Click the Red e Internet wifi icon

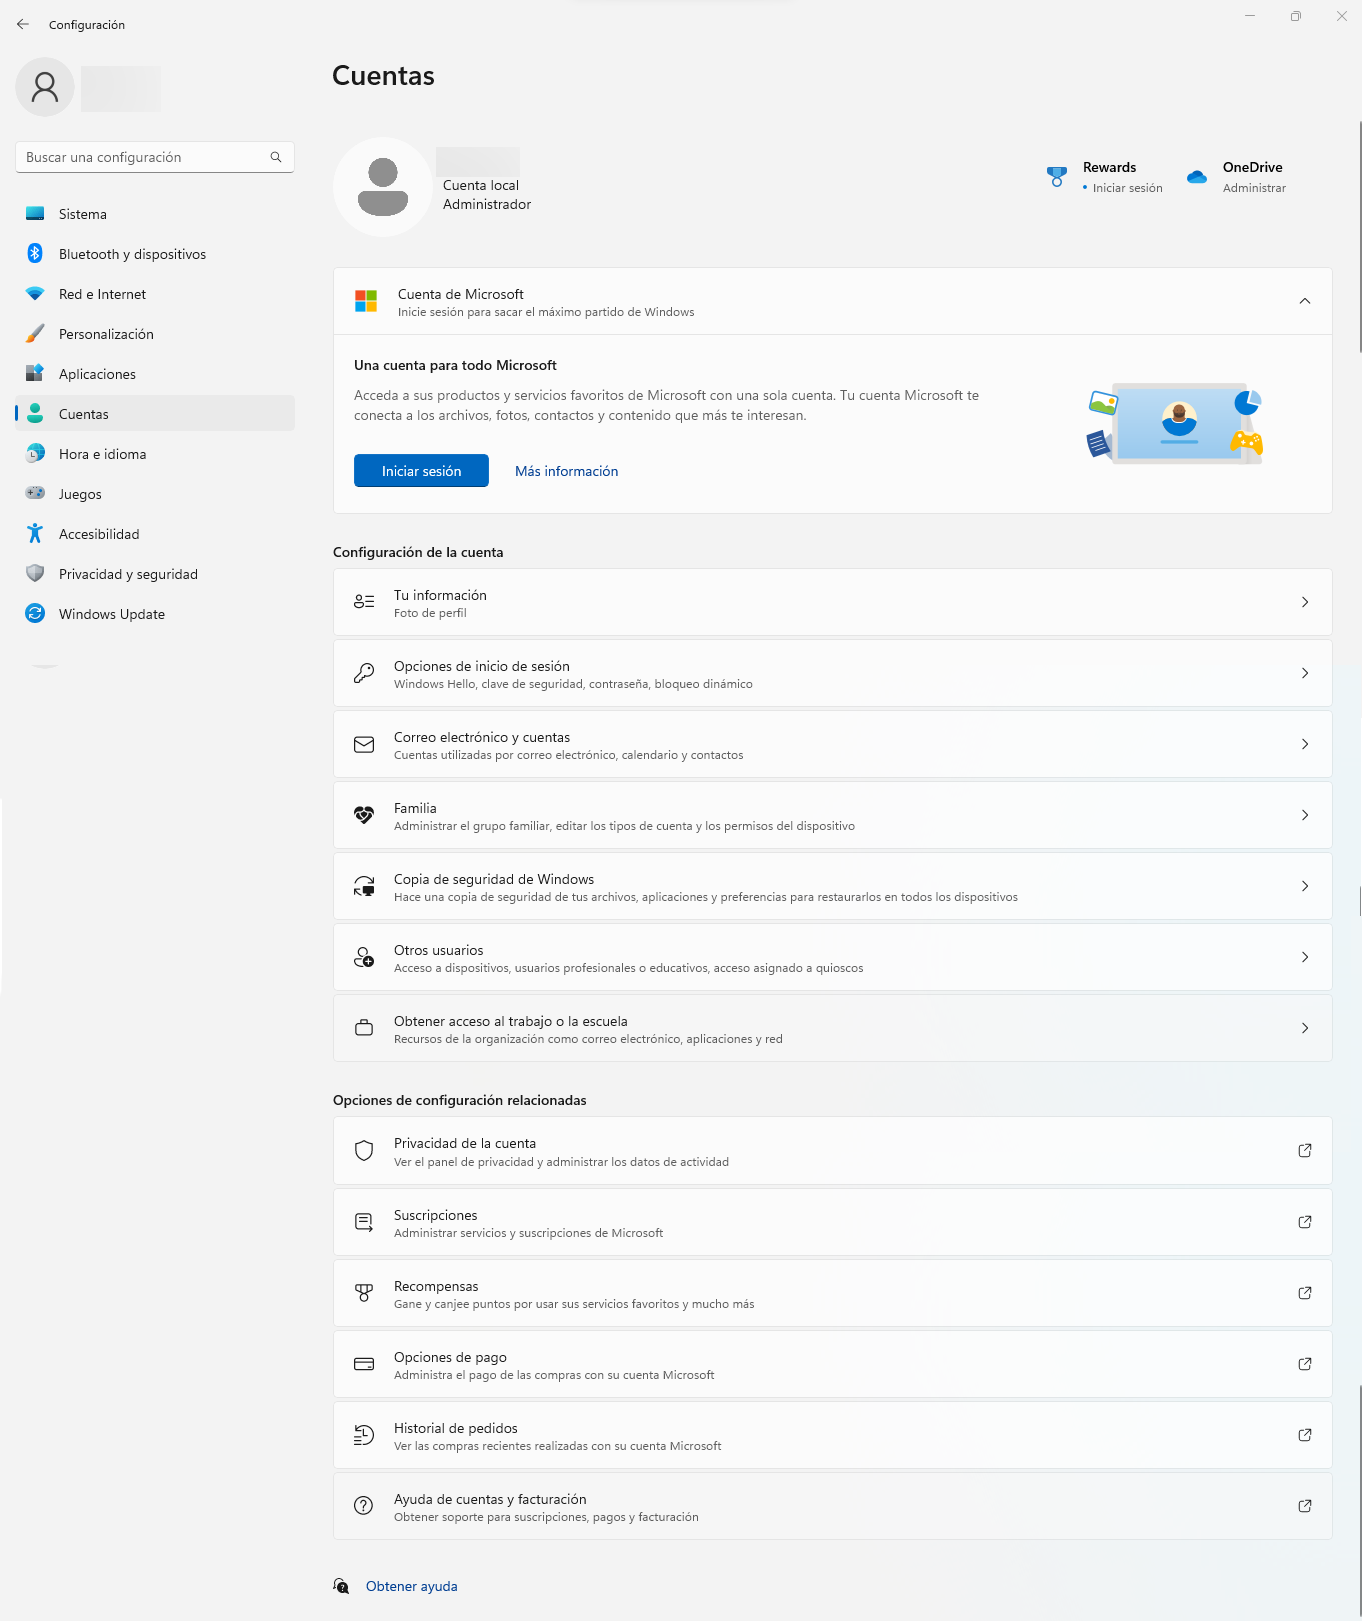tap(35, 294)
